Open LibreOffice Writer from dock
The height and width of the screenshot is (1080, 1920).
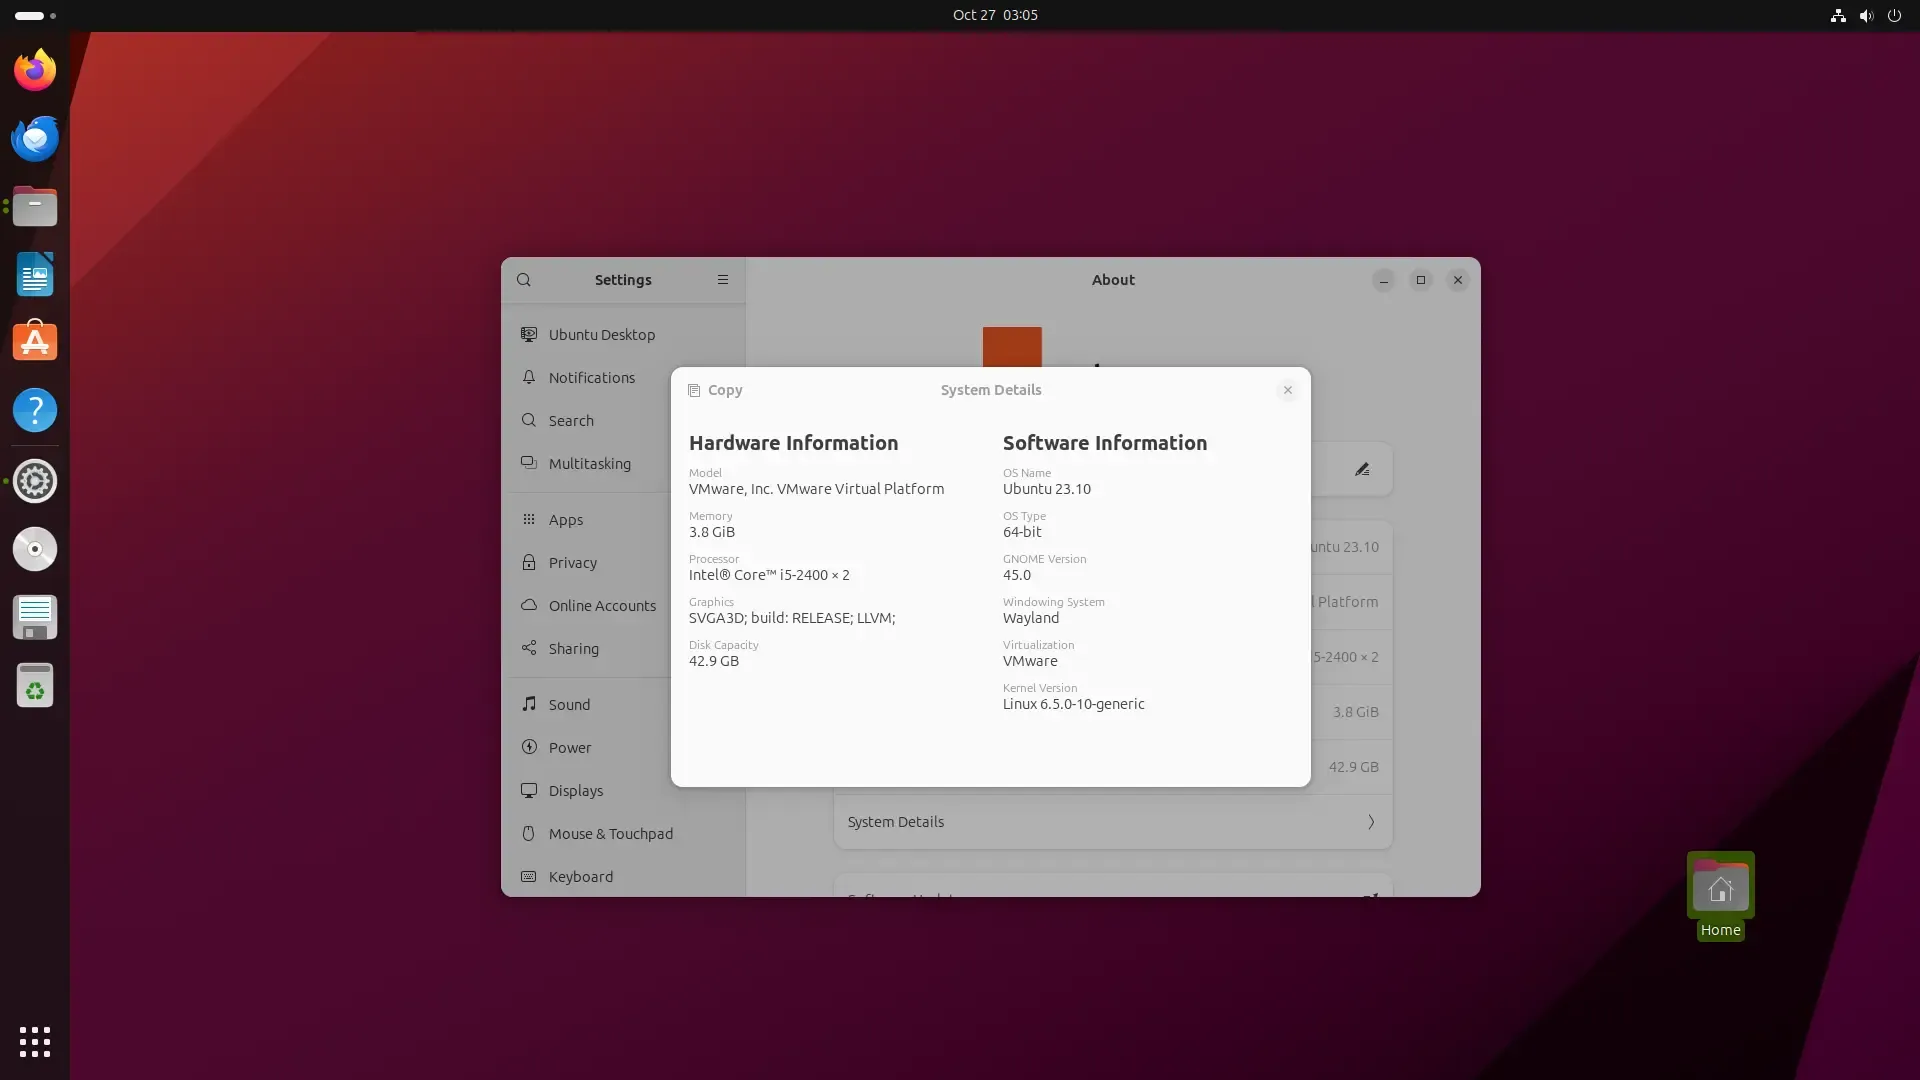coord(35,274)
